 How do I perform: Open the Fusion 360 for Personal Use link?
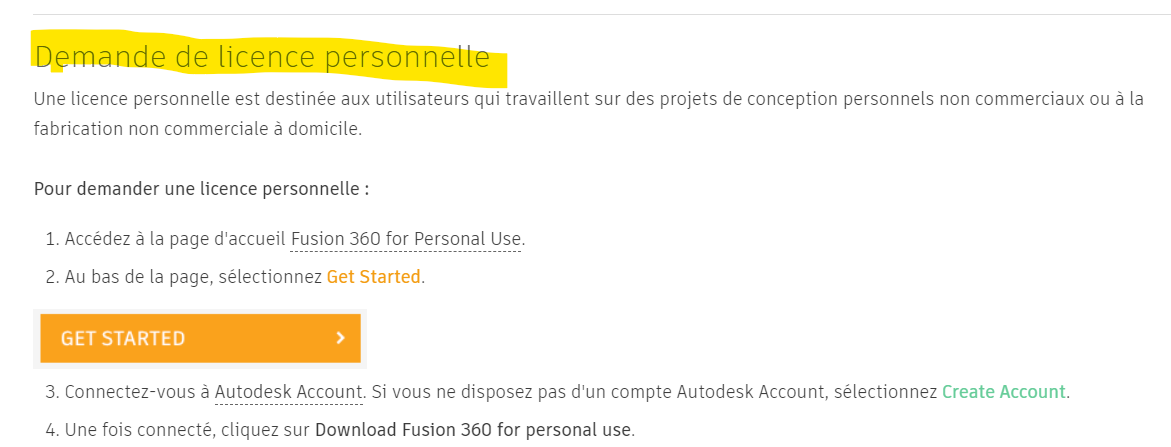click(x=406, y=239)
